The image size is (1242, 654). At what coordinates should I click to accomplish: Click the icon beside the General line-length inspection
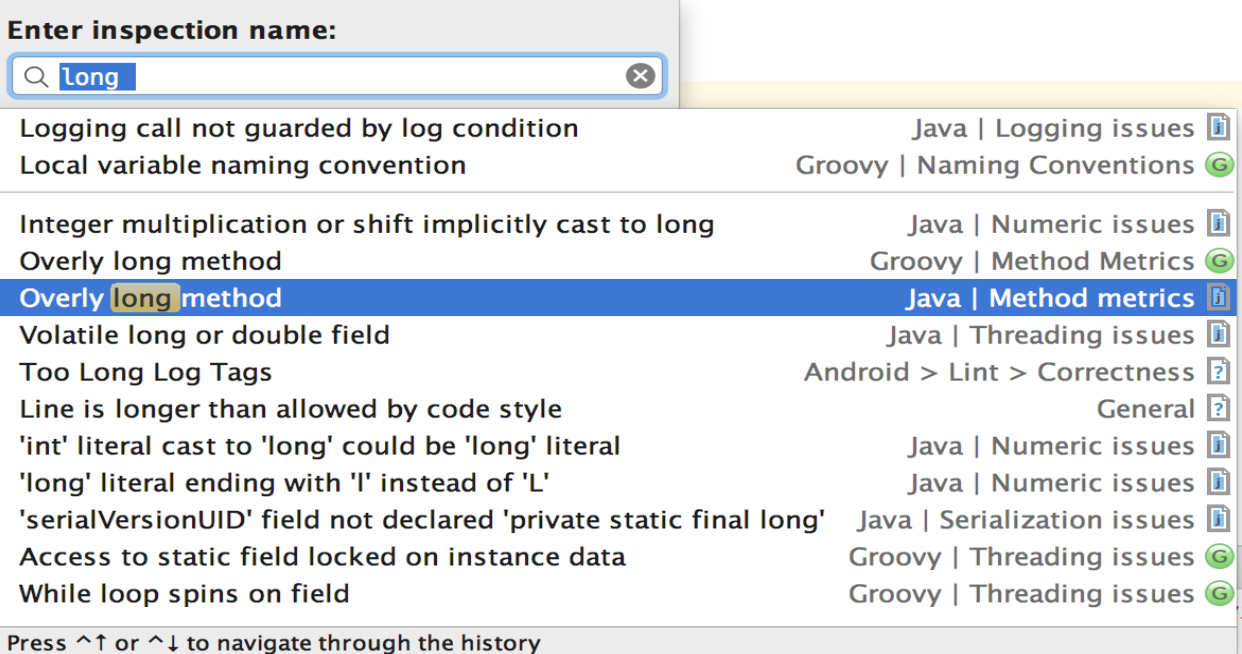tap(1218, 409)
